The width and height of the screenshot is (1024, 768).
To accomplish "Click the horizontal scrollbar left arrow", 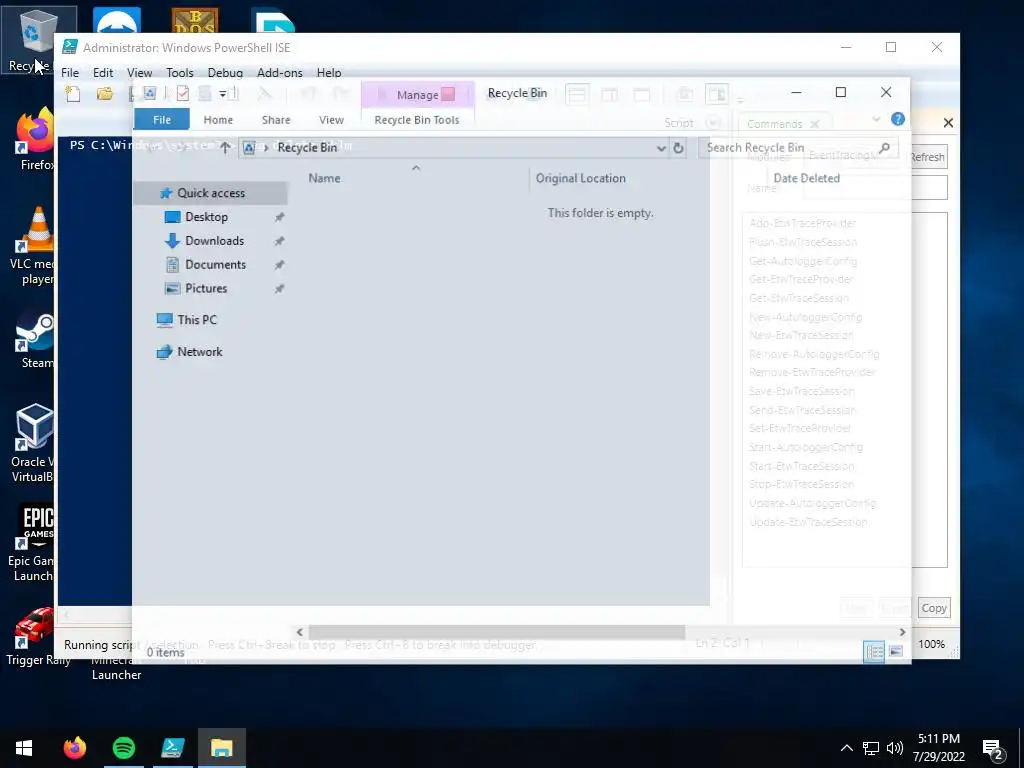I will click(300, 632).
